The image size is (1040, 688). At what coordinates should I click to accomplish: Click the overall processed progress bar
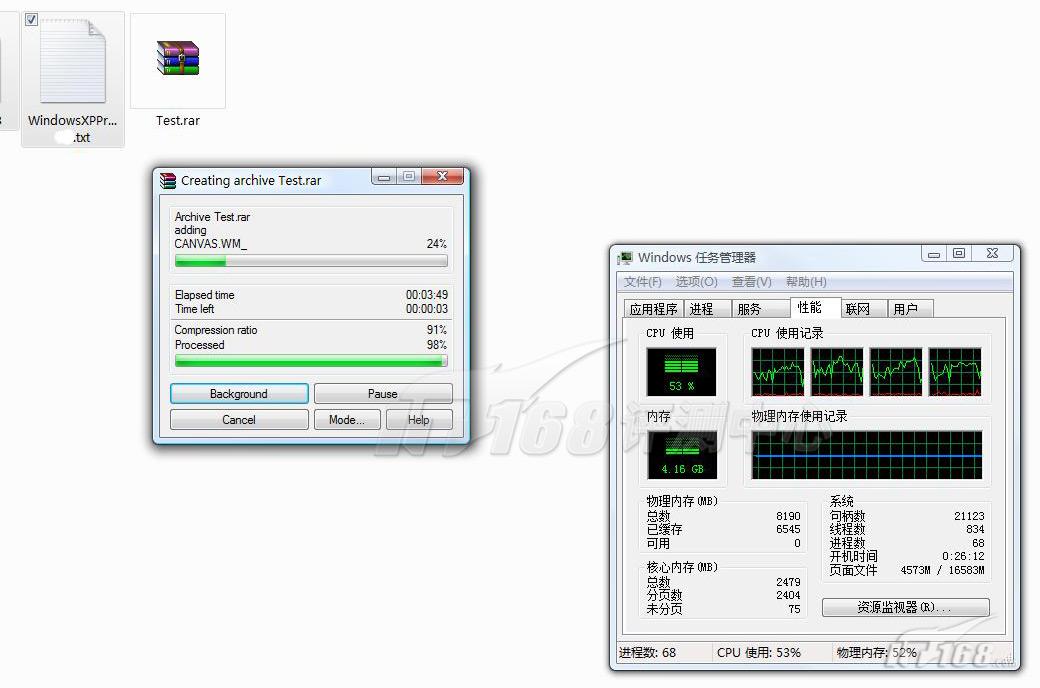(311, 361)
